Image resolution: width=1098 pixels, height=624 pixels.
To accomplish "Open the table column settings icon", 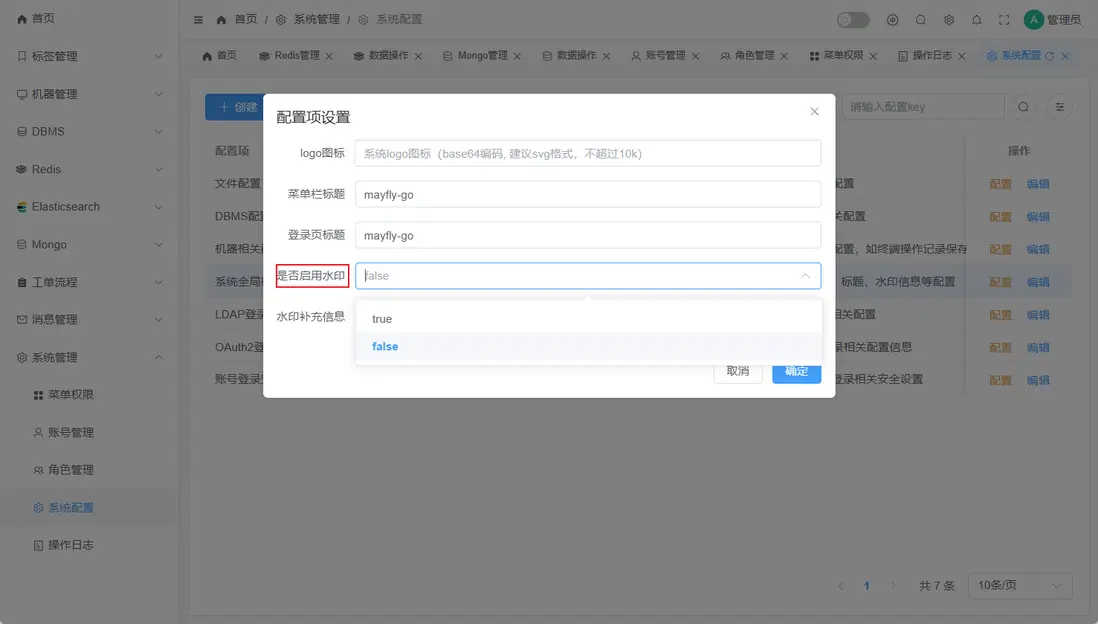I will [x=1059, y=107].
